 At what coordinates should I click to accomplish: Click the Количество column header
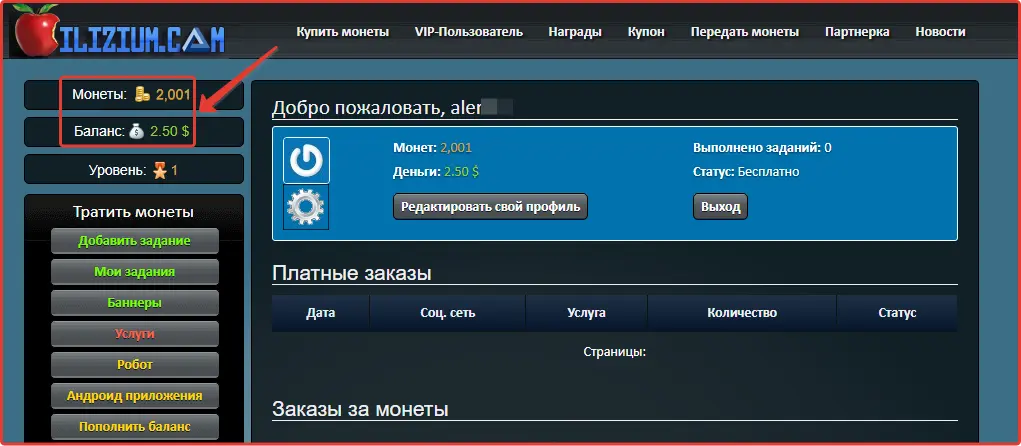[742, 313]
